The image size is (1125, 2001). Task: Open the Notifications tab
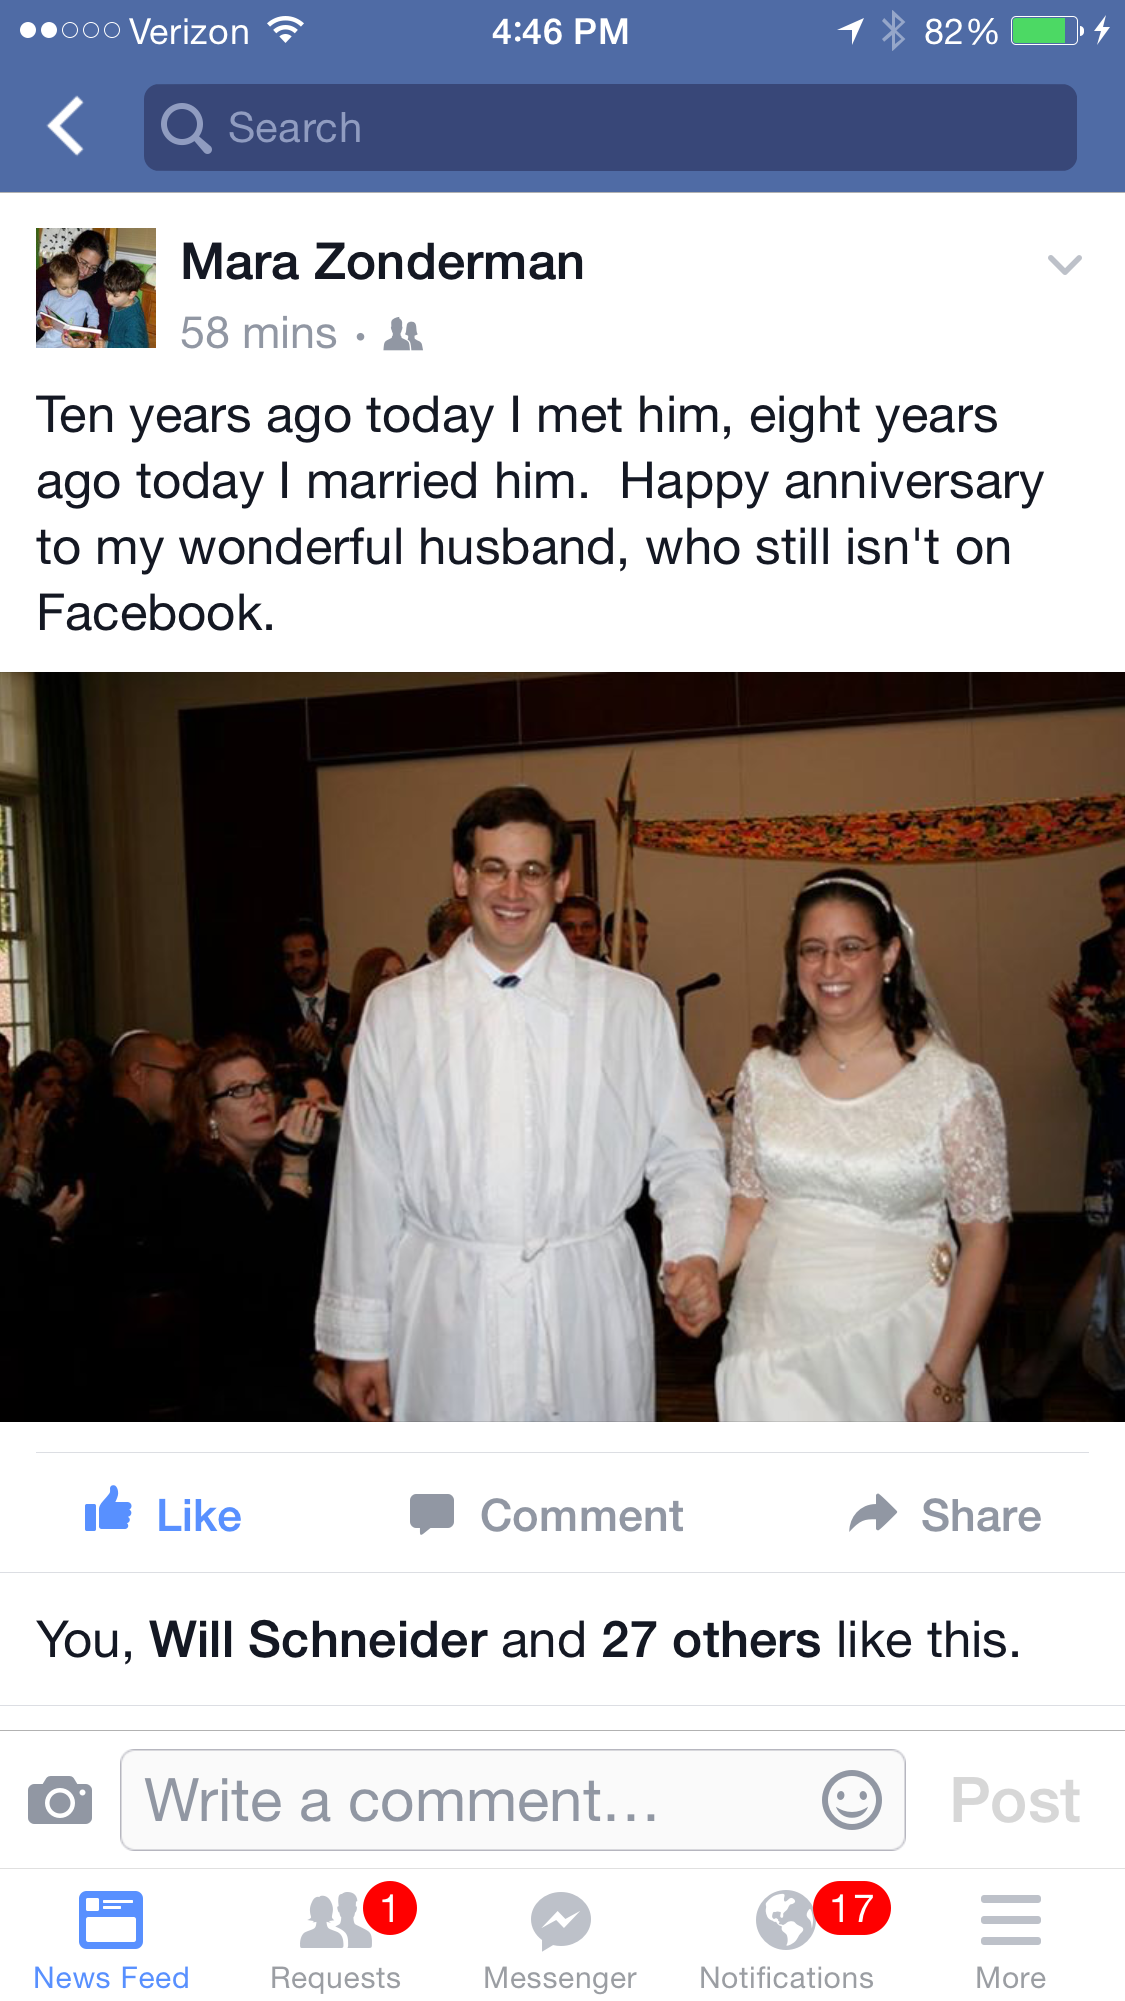787,1940
